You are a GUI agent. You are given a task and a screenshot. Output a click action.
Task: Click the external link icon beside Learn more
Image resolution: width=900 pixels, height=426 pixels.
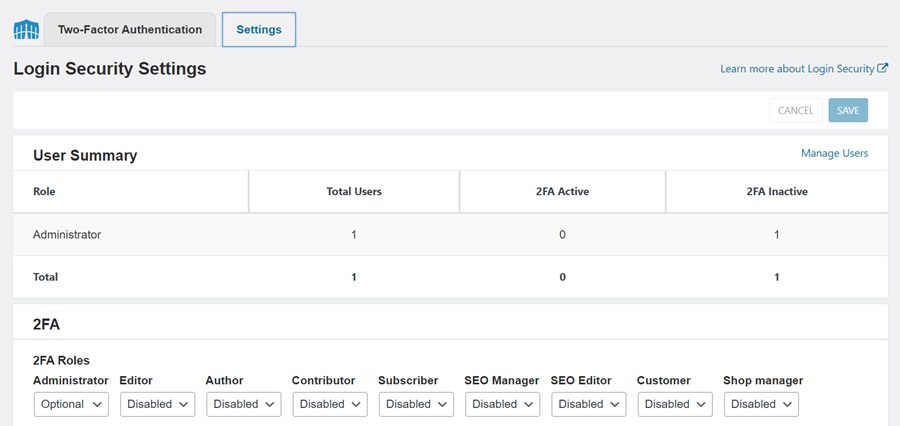tap(883, 68)
